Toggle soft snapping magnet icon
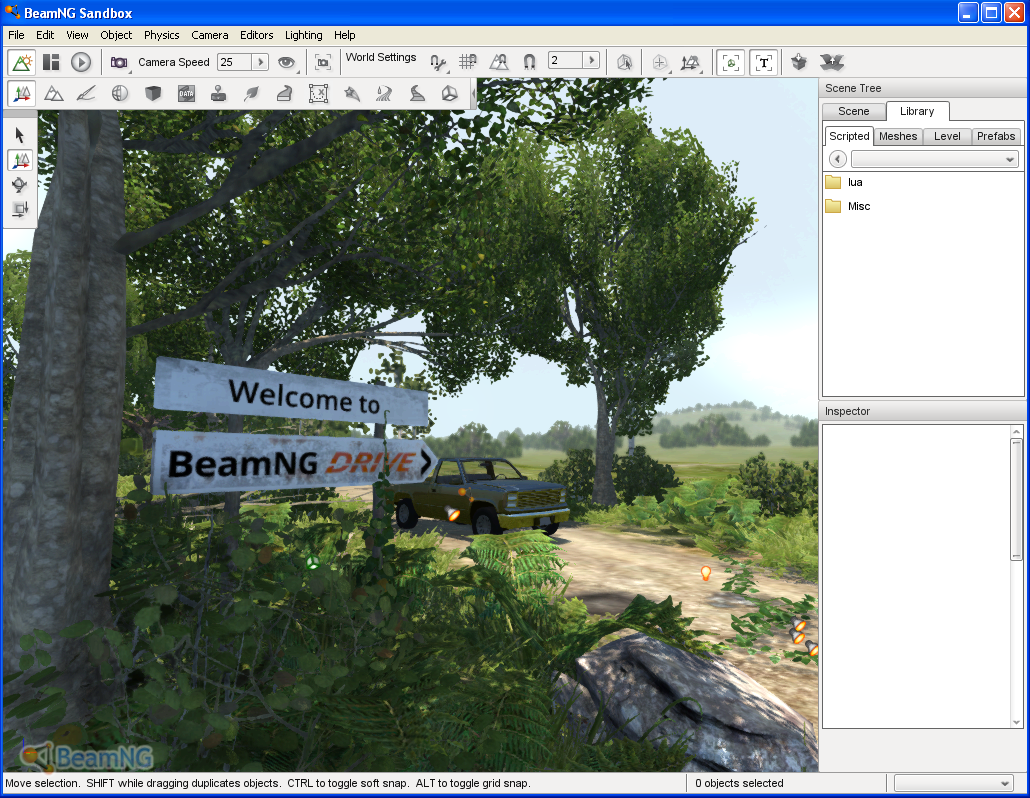1030x798 pixels. pyautogui.click(x=529, y=62)
